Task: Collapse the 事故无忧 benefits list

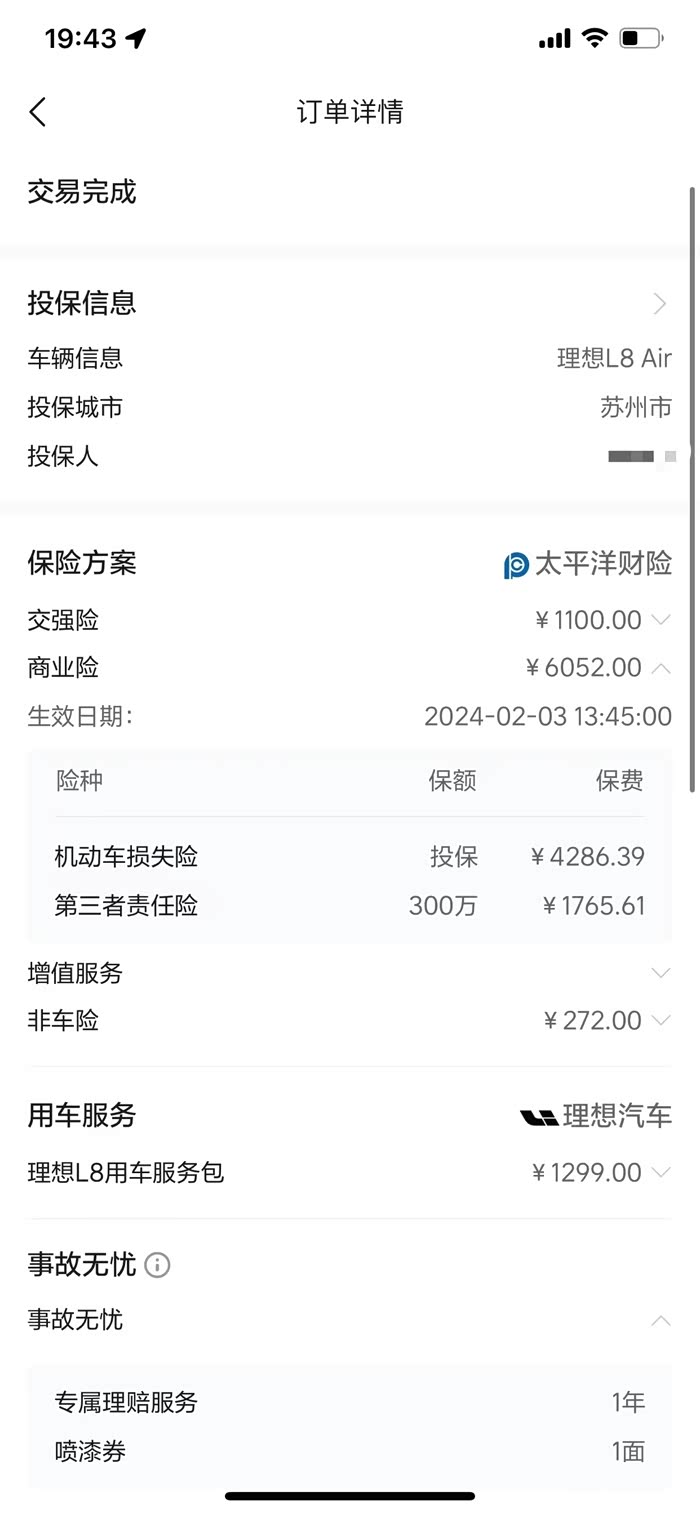Action: click(x=660, y=1321)
